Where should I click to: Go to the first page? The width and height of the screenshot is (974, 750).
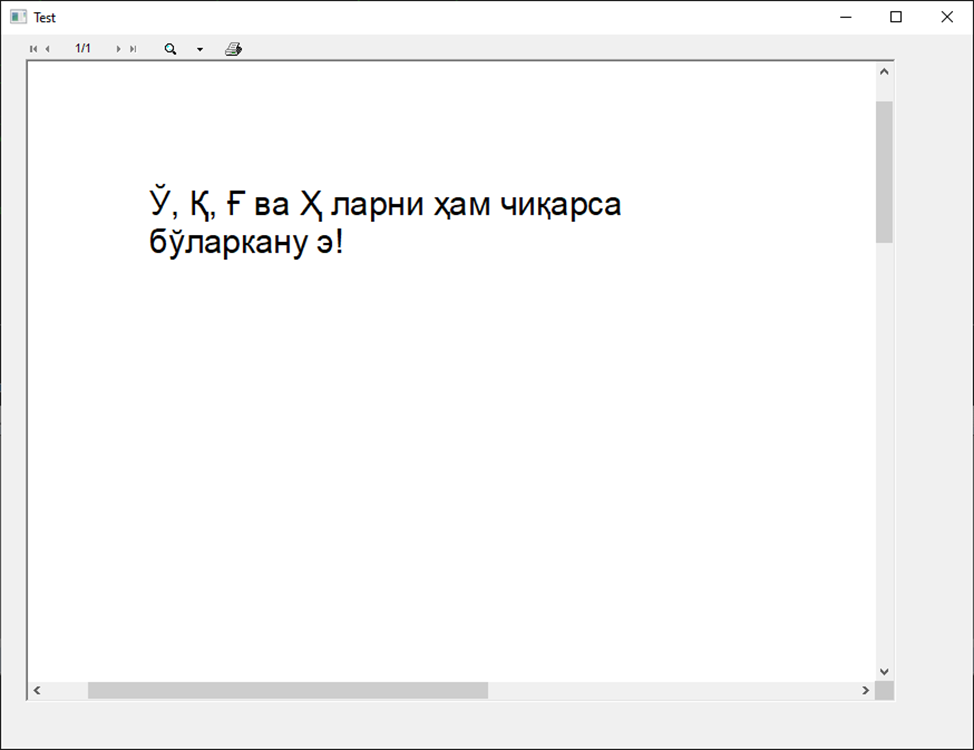pyautogui.click(x=34, y=49)
